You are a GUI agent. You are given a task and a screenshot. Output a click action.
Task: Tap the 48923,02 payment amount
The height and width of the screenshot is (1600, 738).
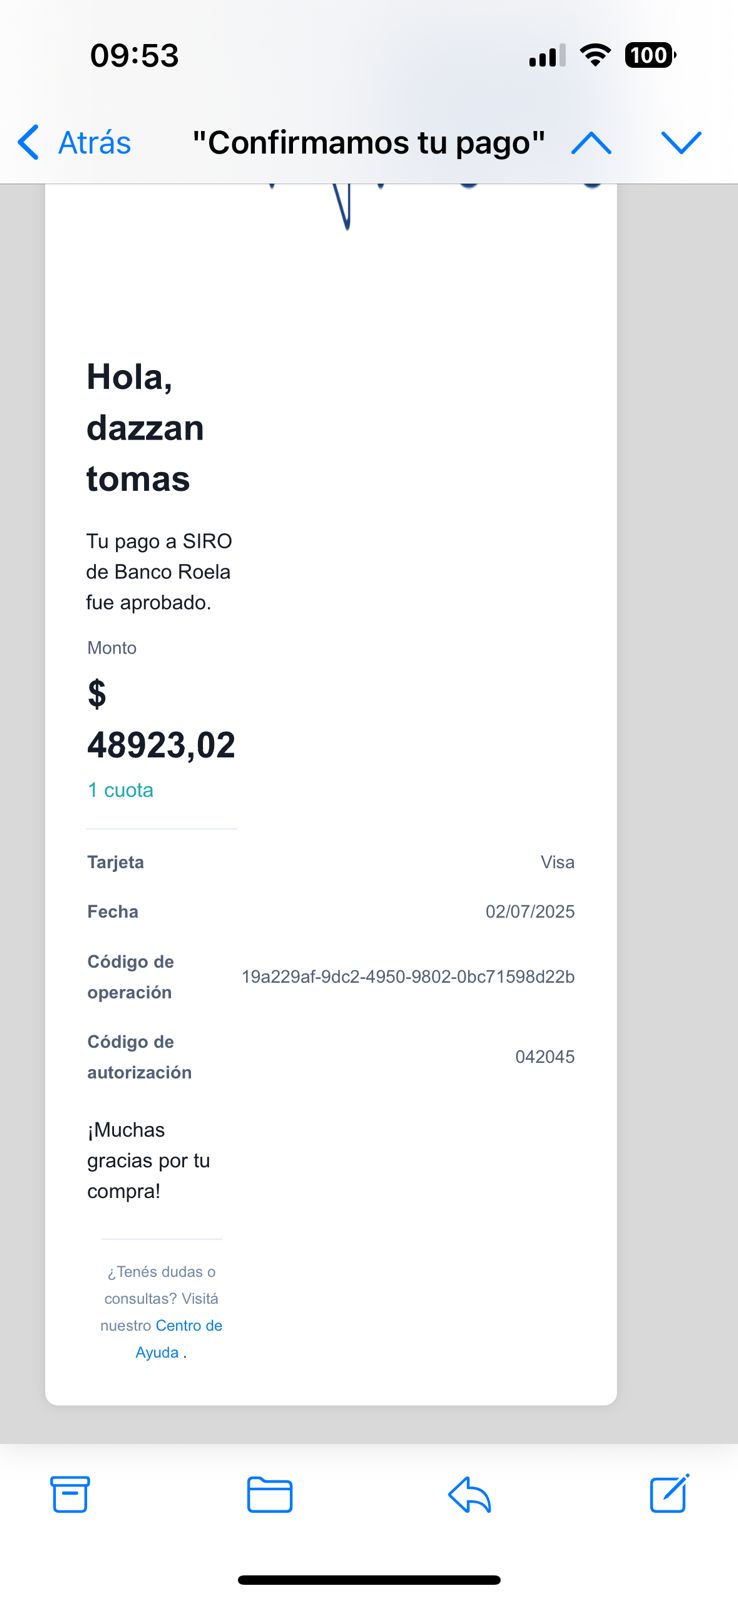(161, 745)
